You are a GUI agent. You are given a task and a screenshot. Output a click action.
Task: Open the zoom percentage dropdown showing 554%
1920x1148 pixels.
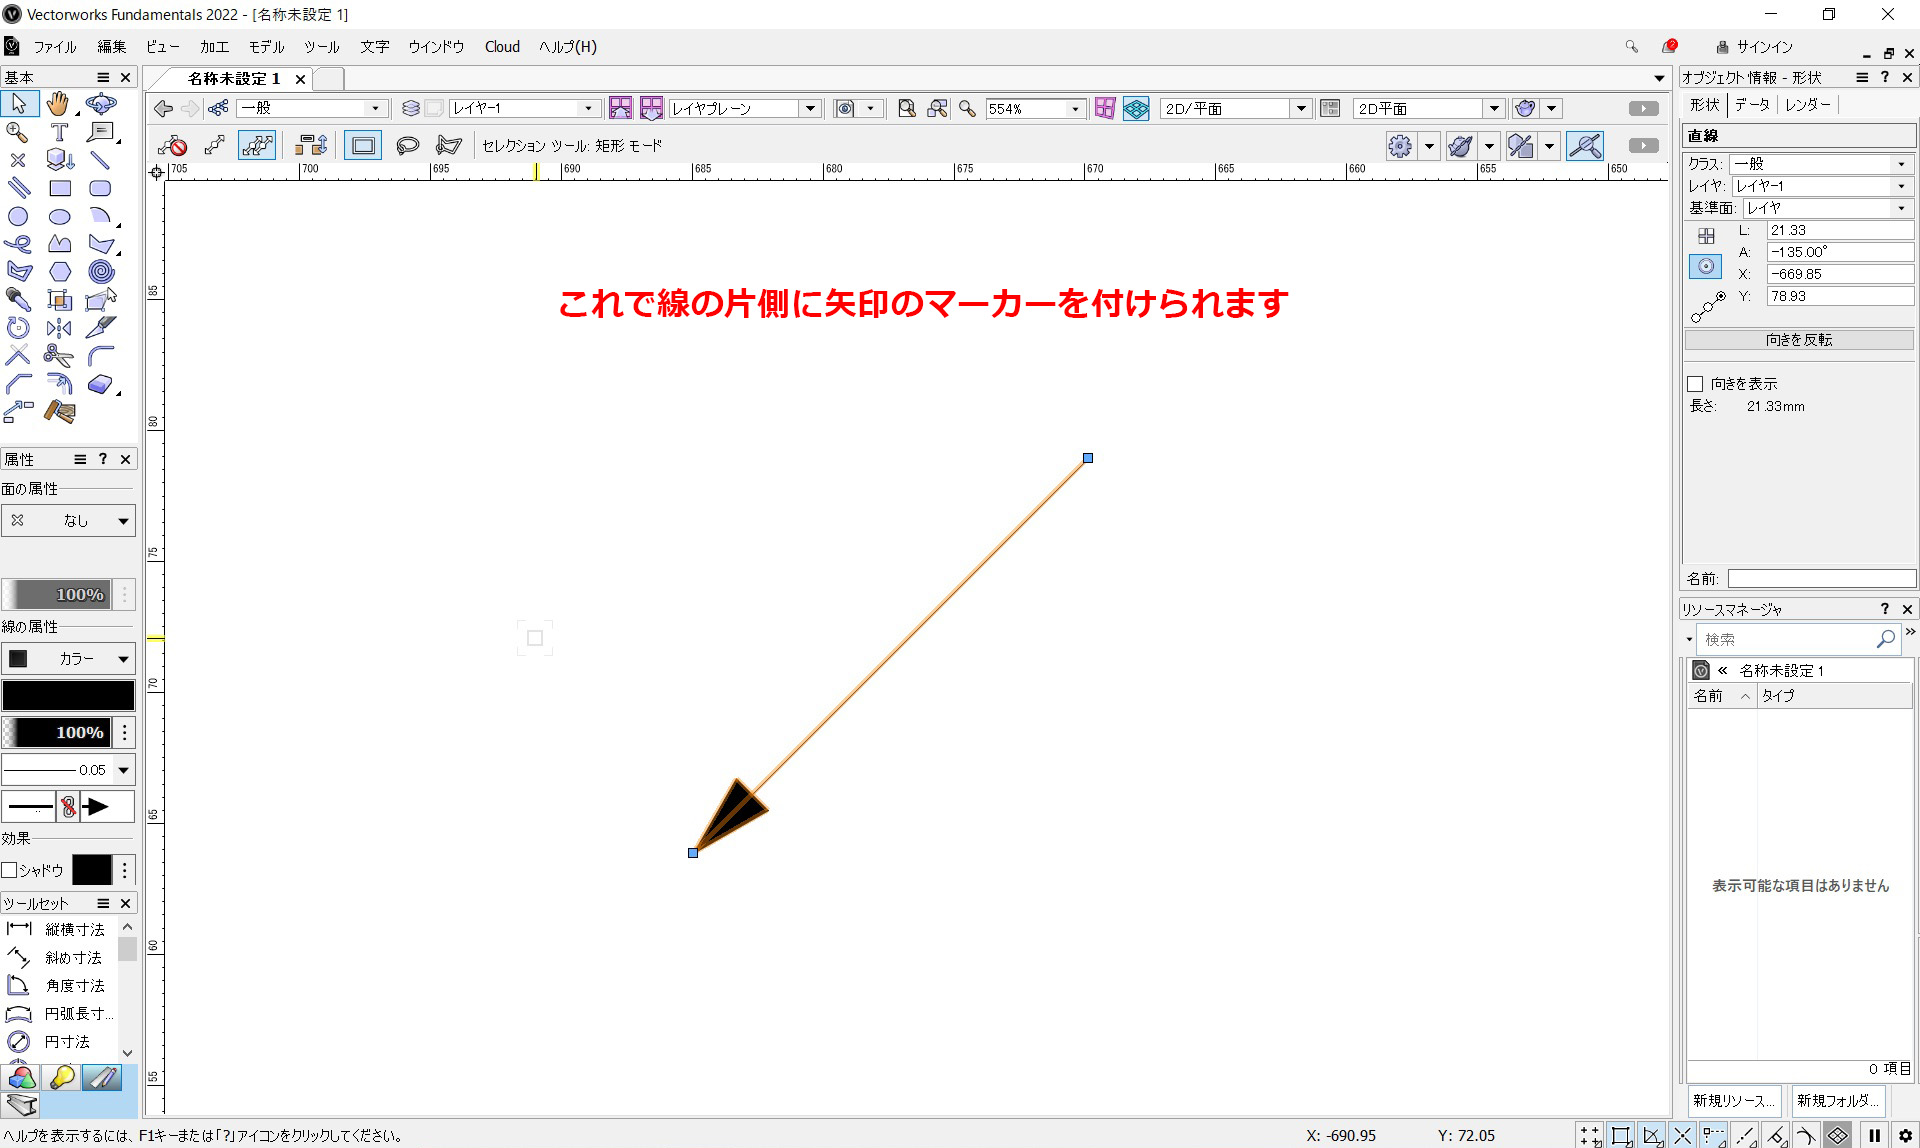coord(1075,108)
